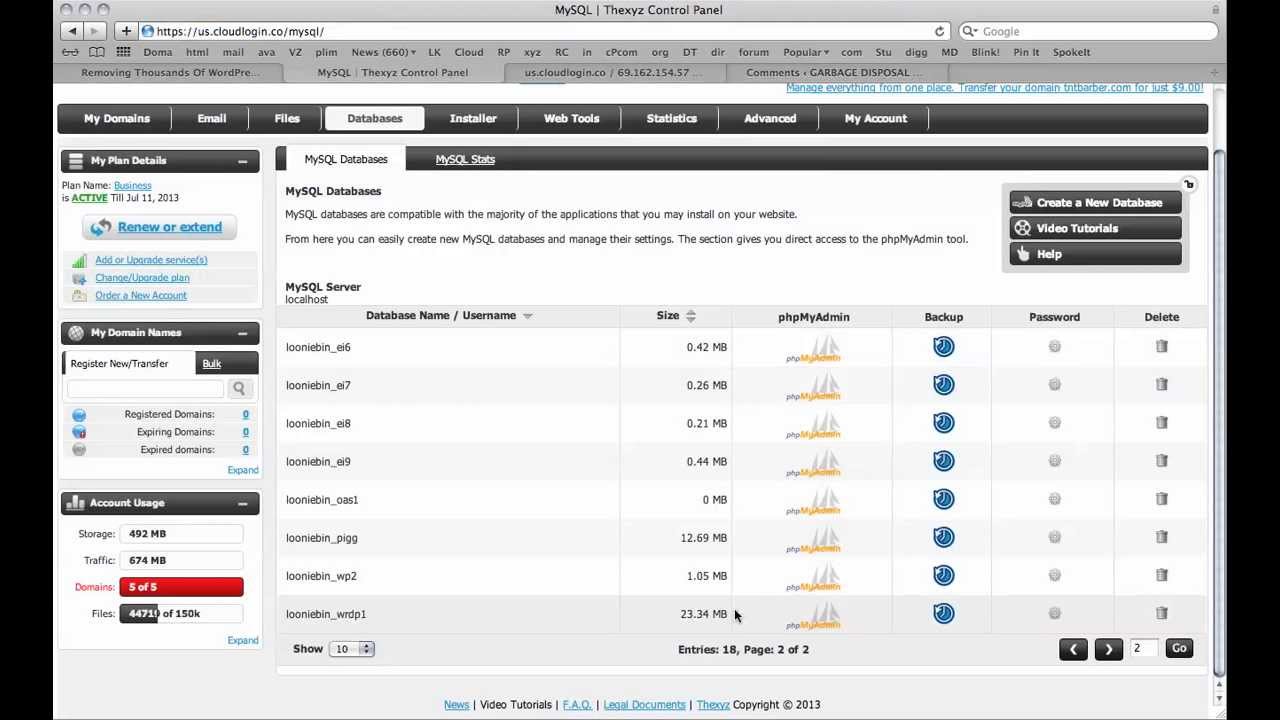Open the Popular bookmarks dropdown
This screenshot has width=1280, height=720.
pyautogui.click(x=805, y=52)
